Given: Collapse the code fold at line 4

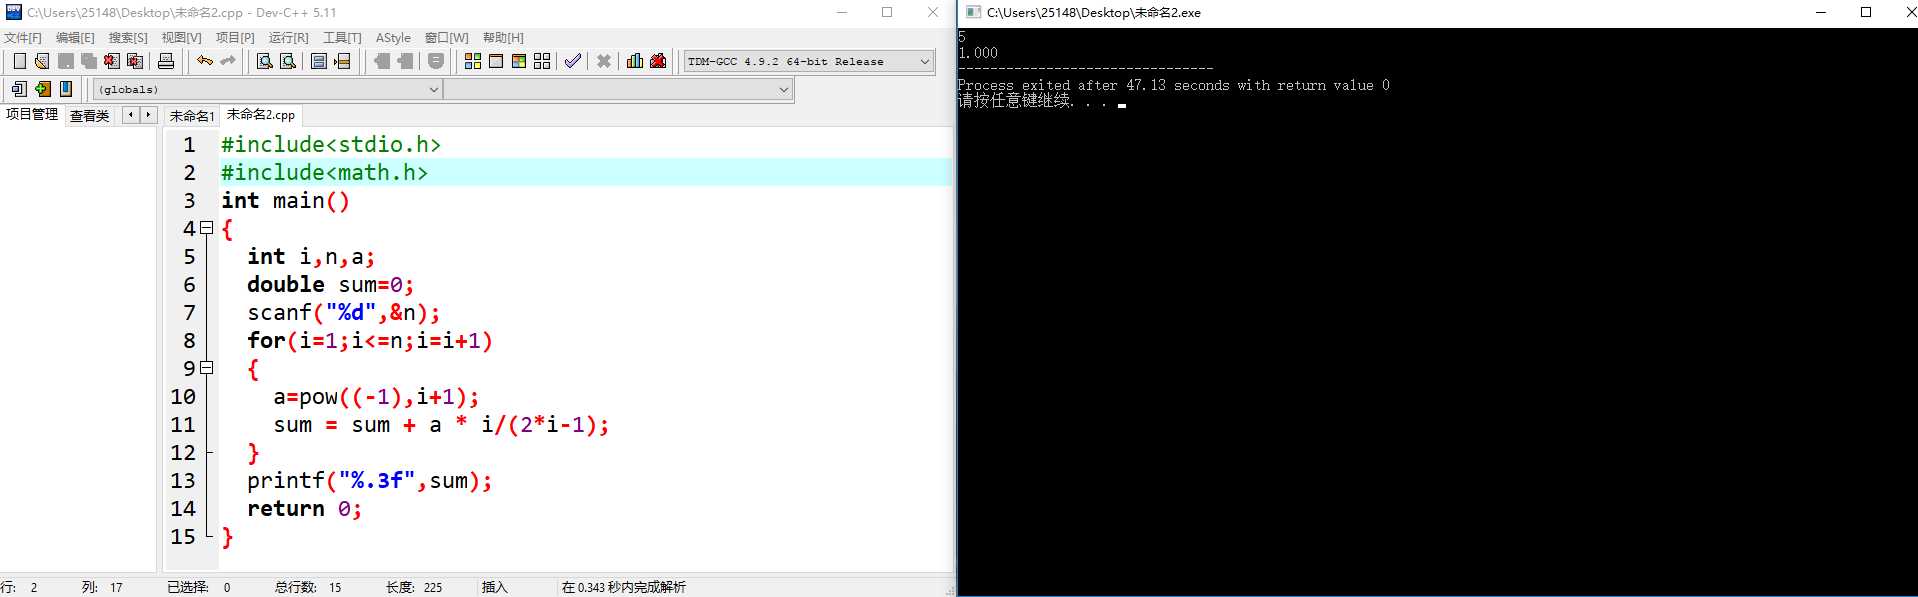Looking at the screenshot, I should (x=207, y=228).
